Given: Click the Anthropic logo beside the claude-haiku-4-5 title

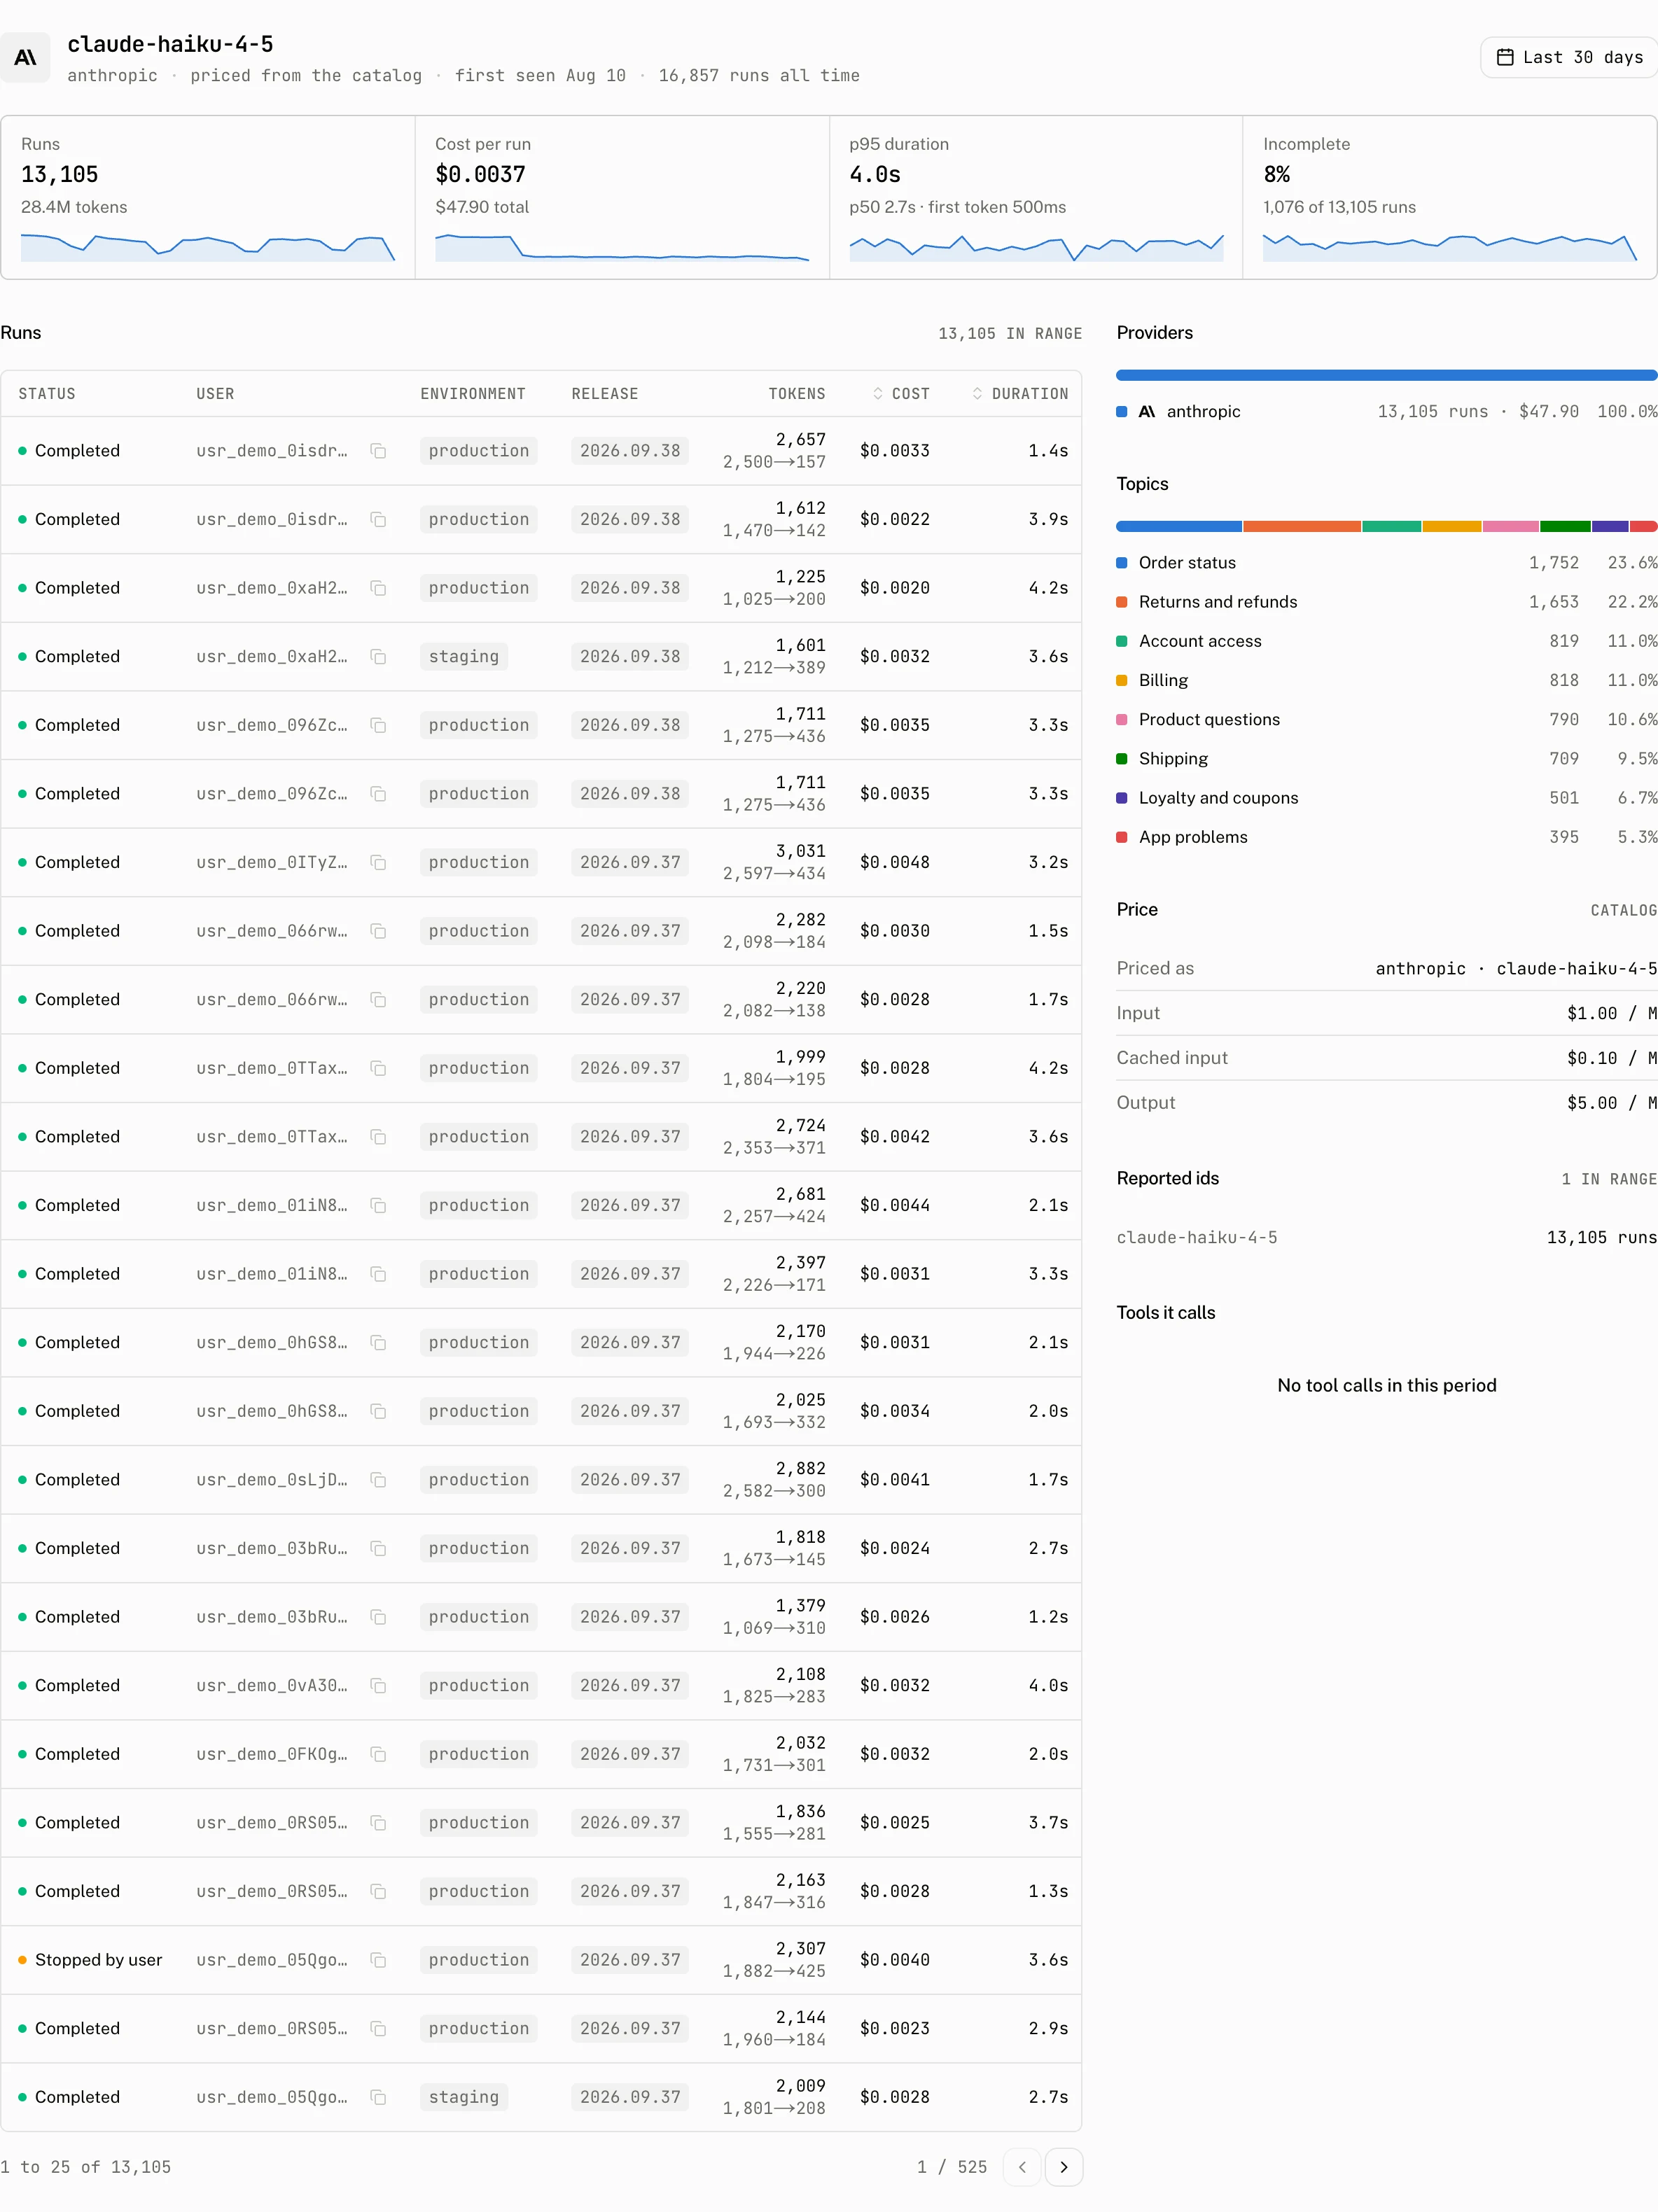Looking at the screenshot, I should point(25,58).
